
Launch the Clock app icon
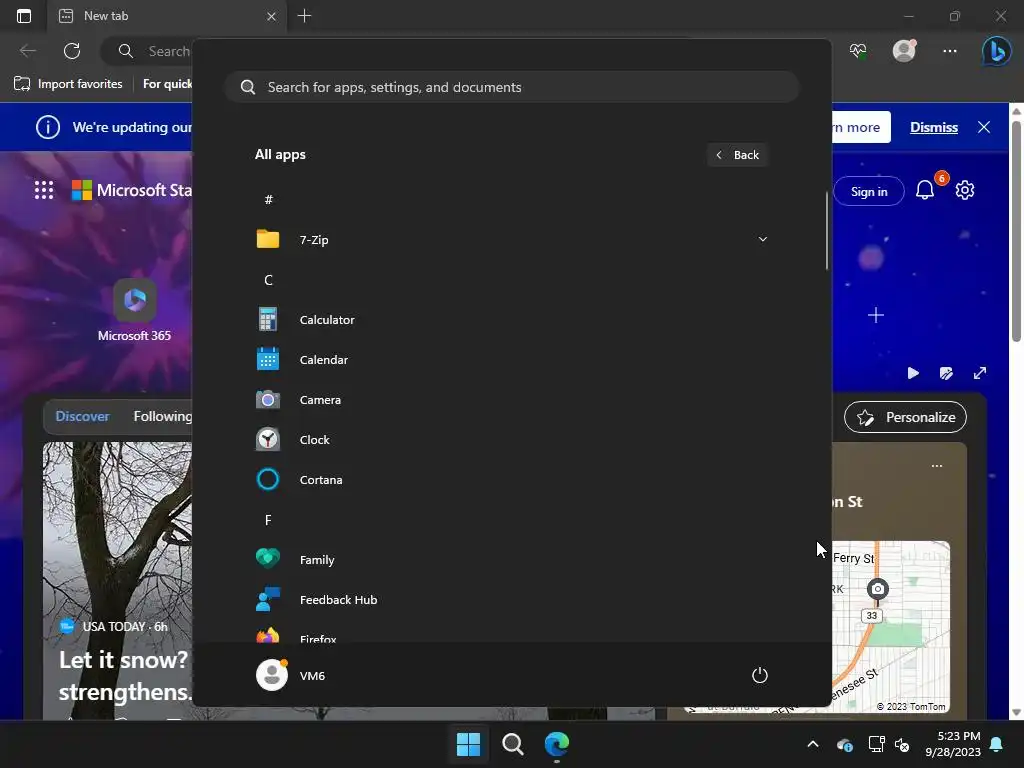[268, 440]
